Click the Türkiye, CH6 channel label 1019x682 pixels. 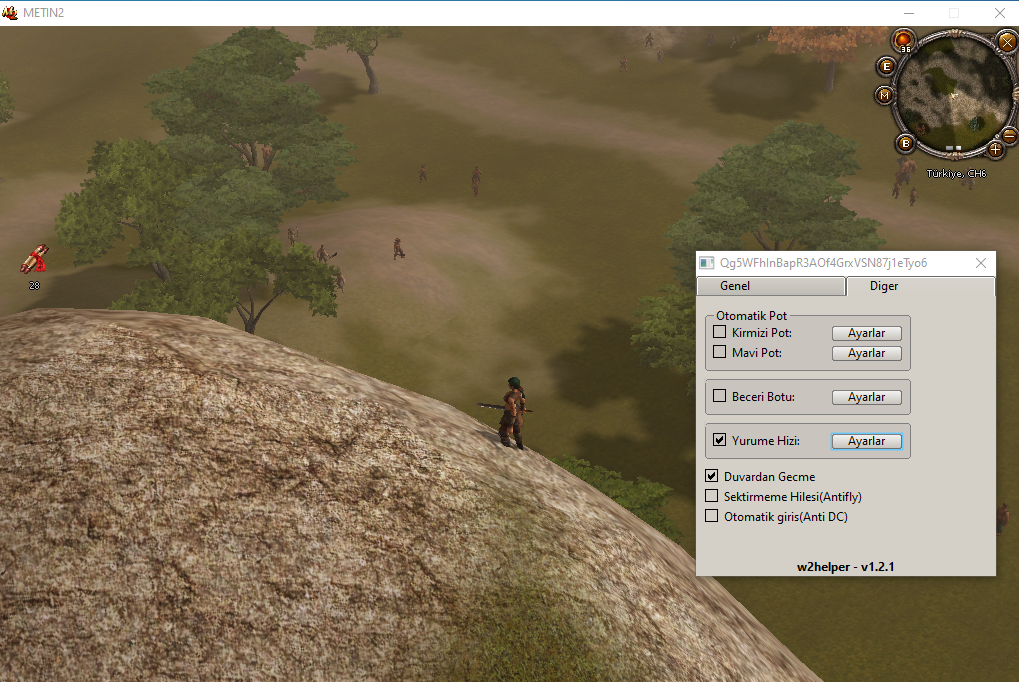pos(956,174)
